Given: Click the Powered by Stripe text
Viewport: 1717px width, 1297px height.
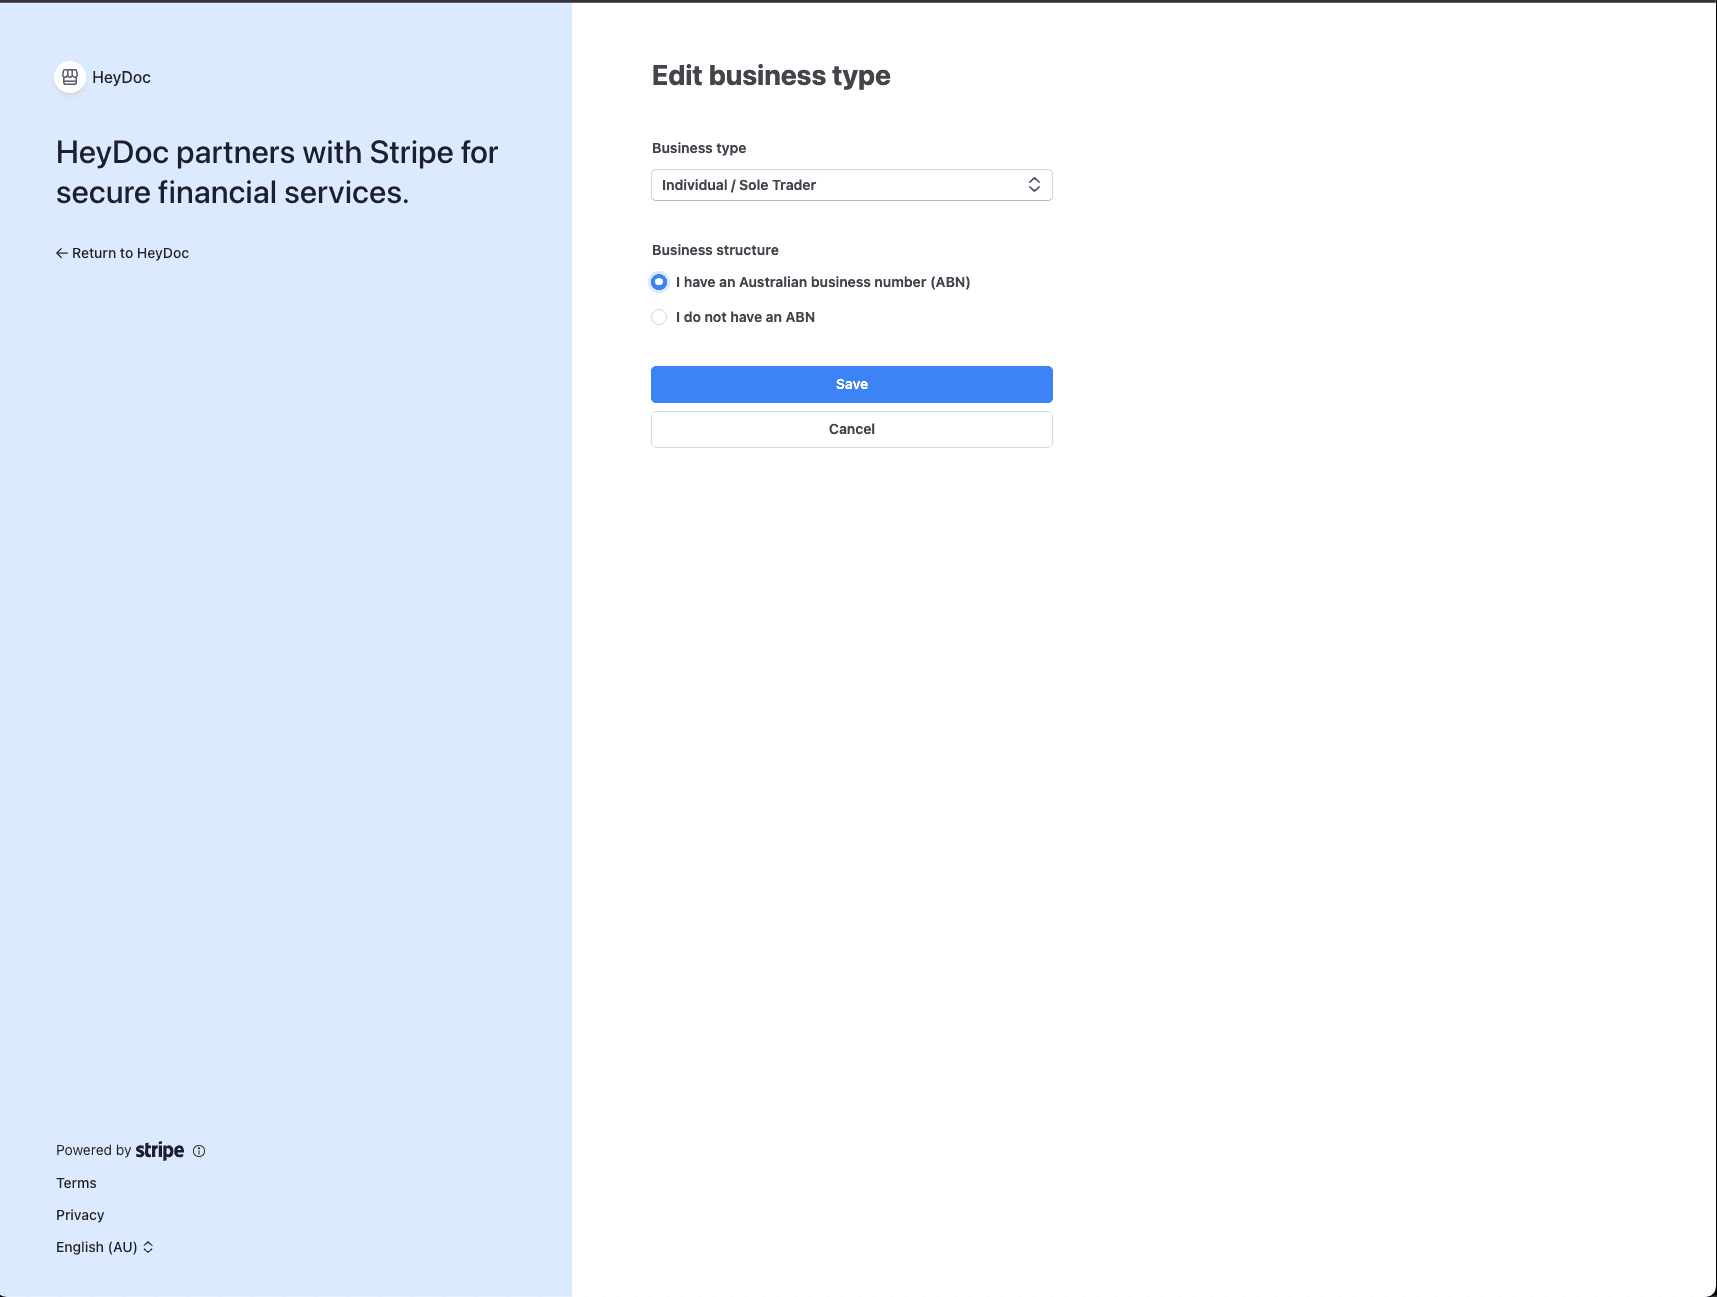Looking at the screenshot, I should [95, 1150].
